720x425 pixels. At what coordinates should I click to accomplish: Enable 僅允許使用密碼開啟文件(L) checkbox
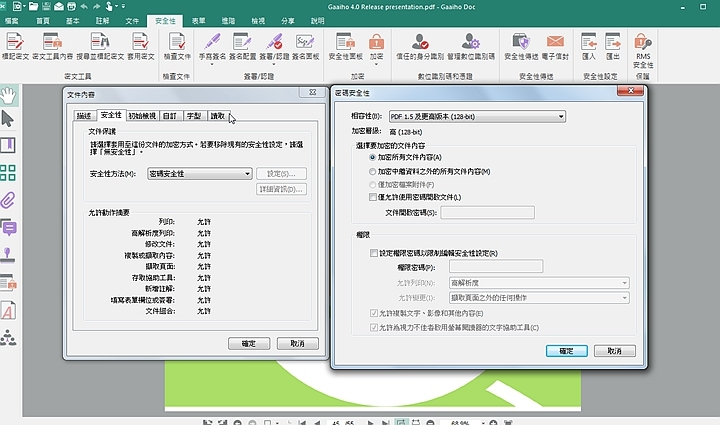pyautogui.click(x=372, y=197)
